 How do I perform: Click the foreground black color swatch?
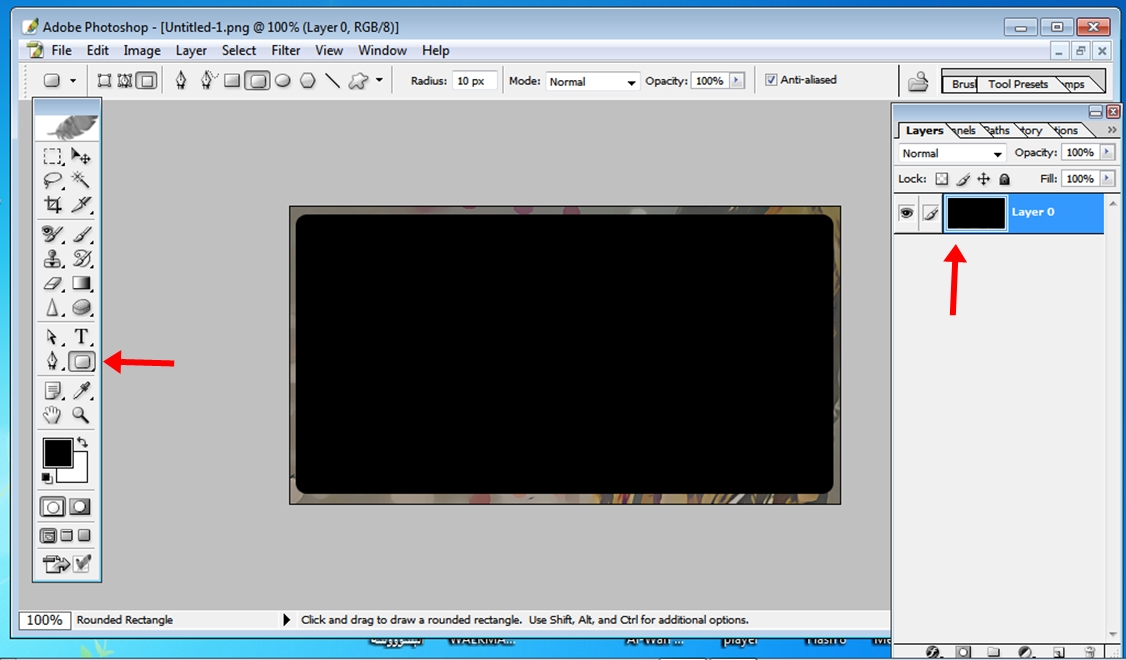(x=57, y=453)
